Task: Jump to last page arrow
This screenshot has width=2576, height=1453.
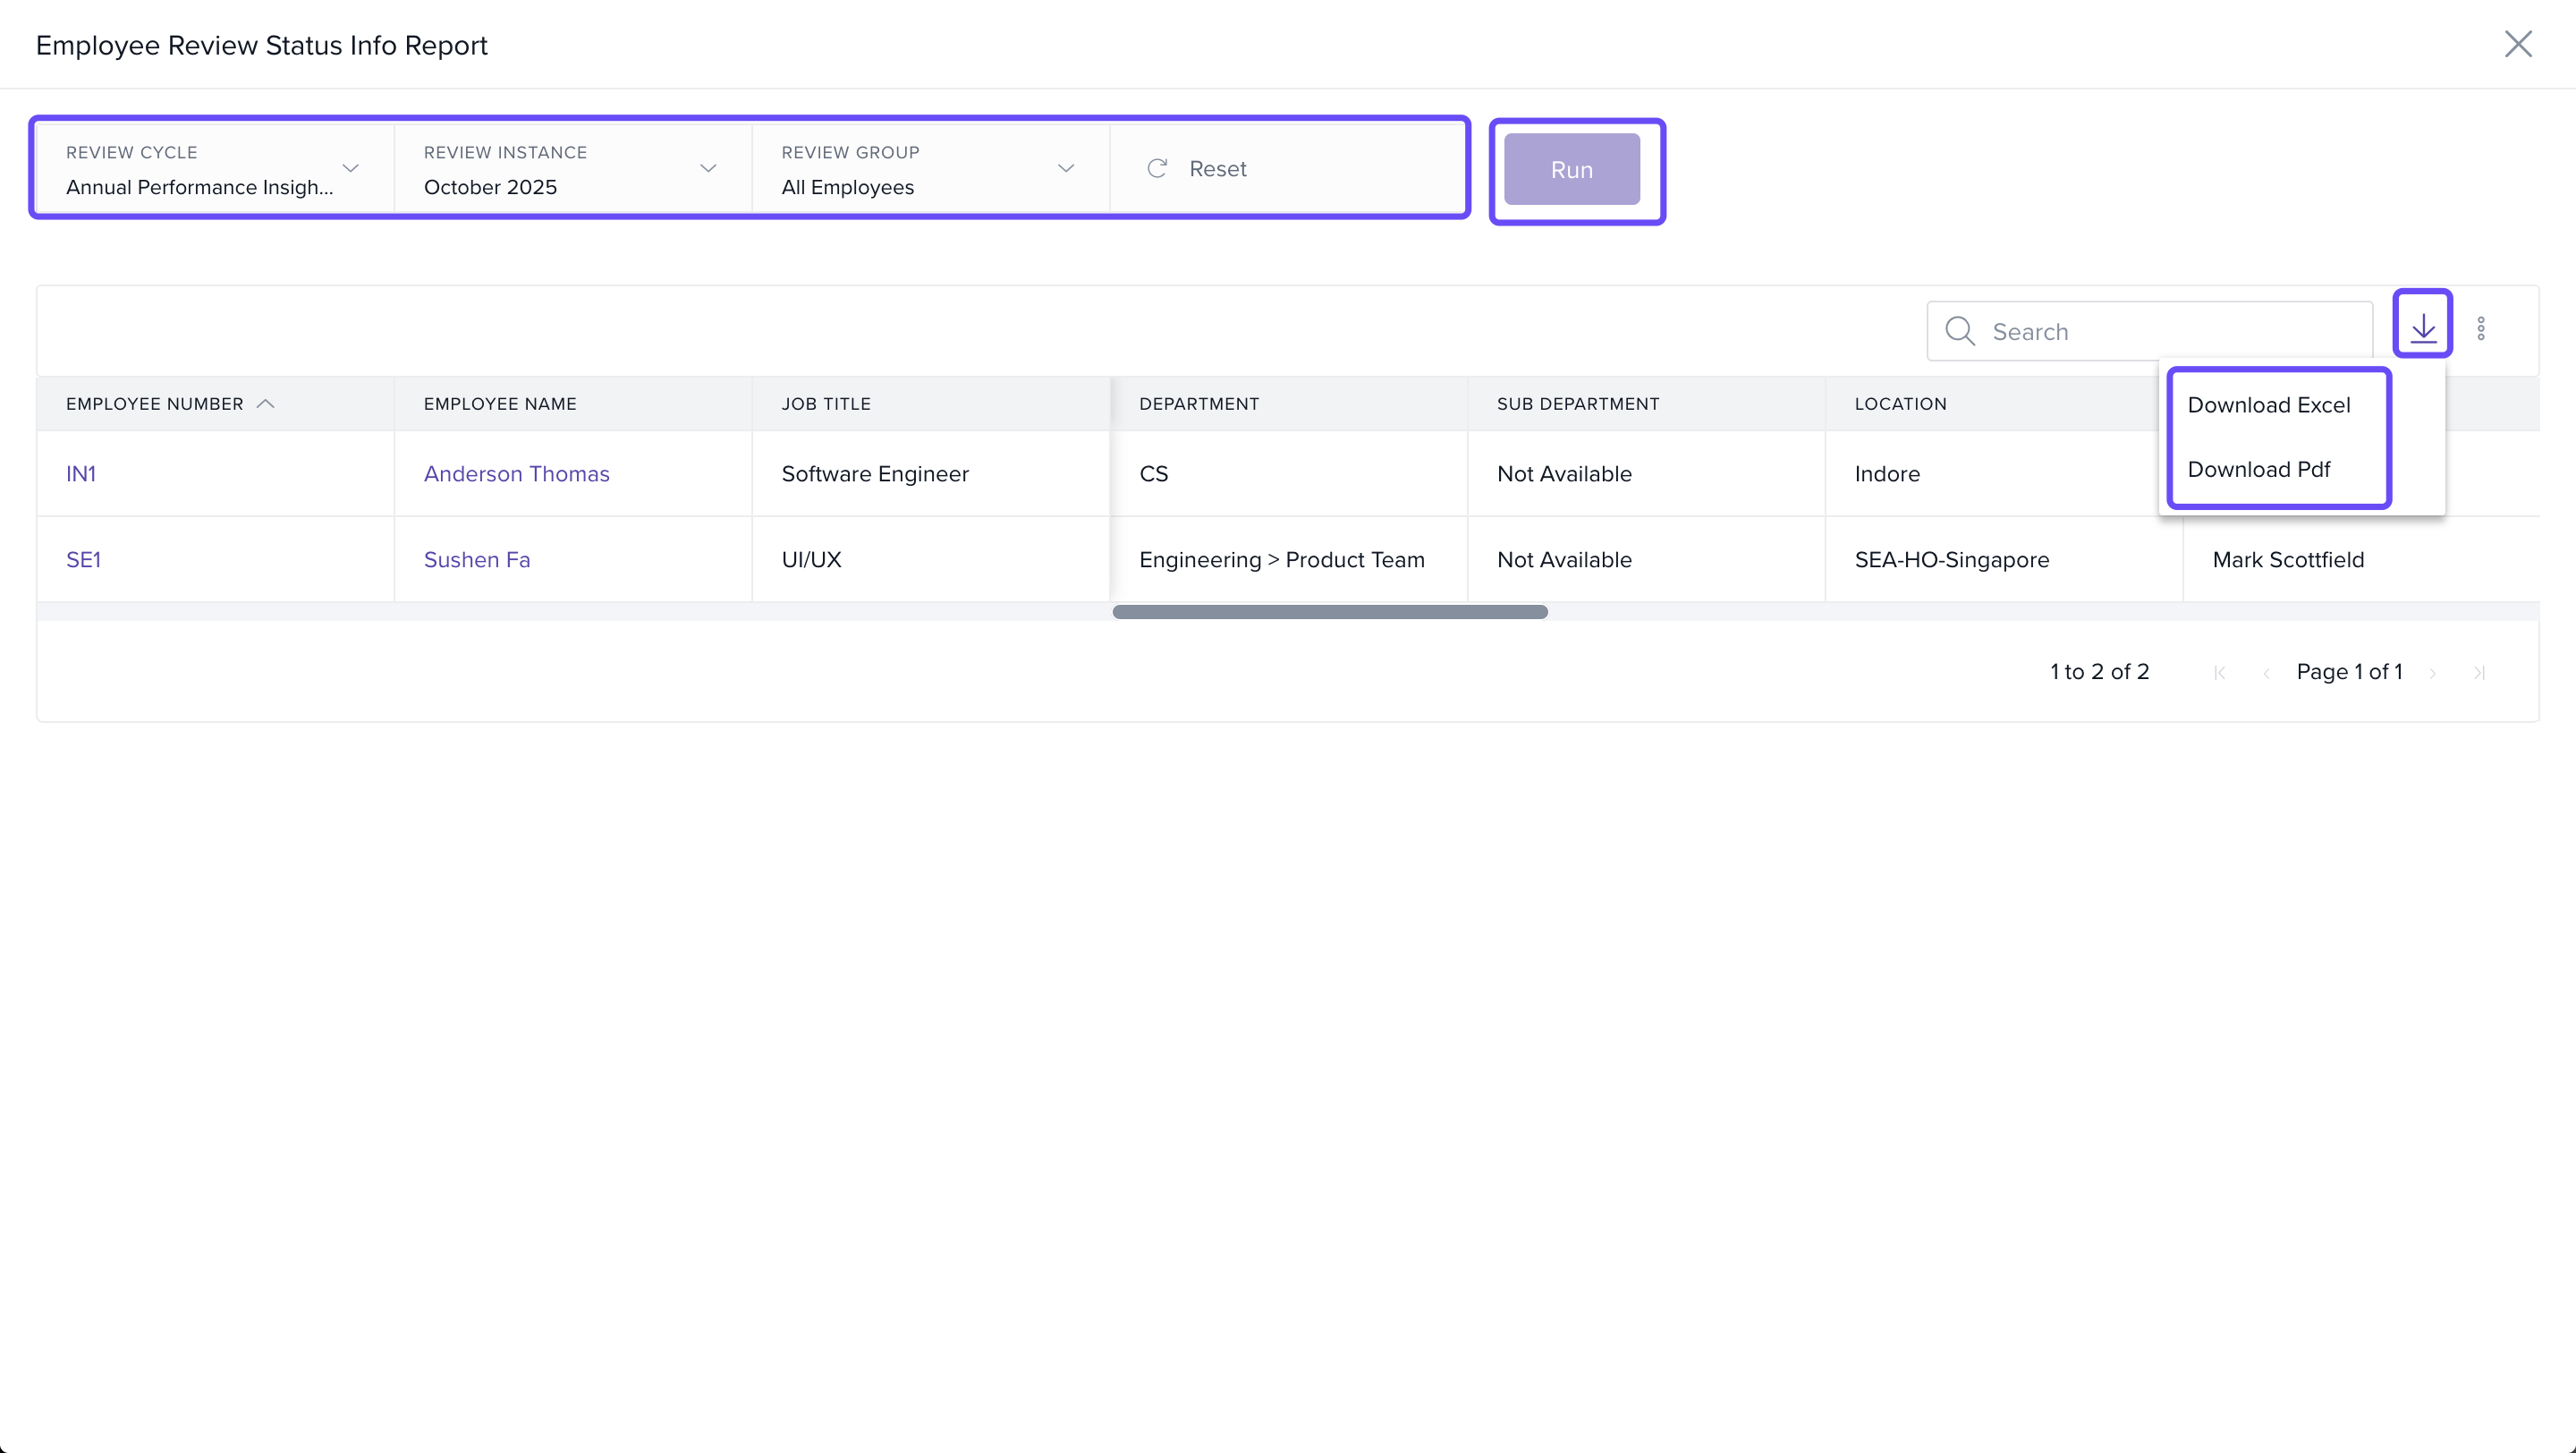Action: coord(2480,673)
